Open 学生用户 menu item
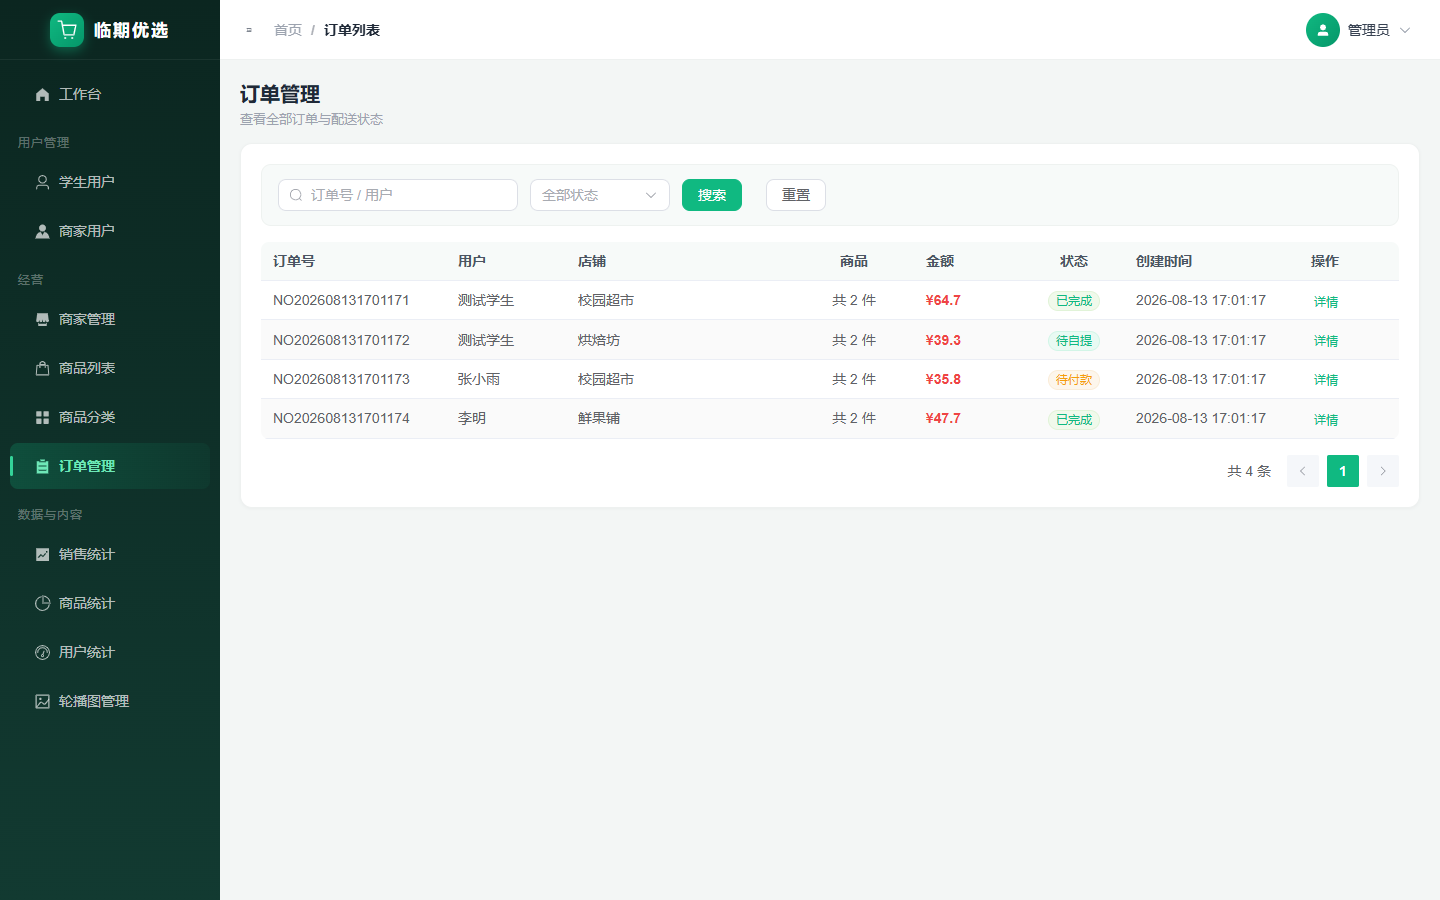This screenshot has width=1440, height=900. (x=110, y=182)
